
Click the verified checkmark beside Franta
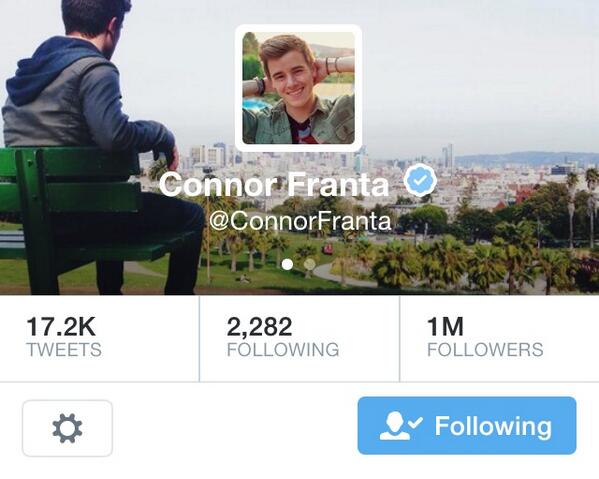420,180
